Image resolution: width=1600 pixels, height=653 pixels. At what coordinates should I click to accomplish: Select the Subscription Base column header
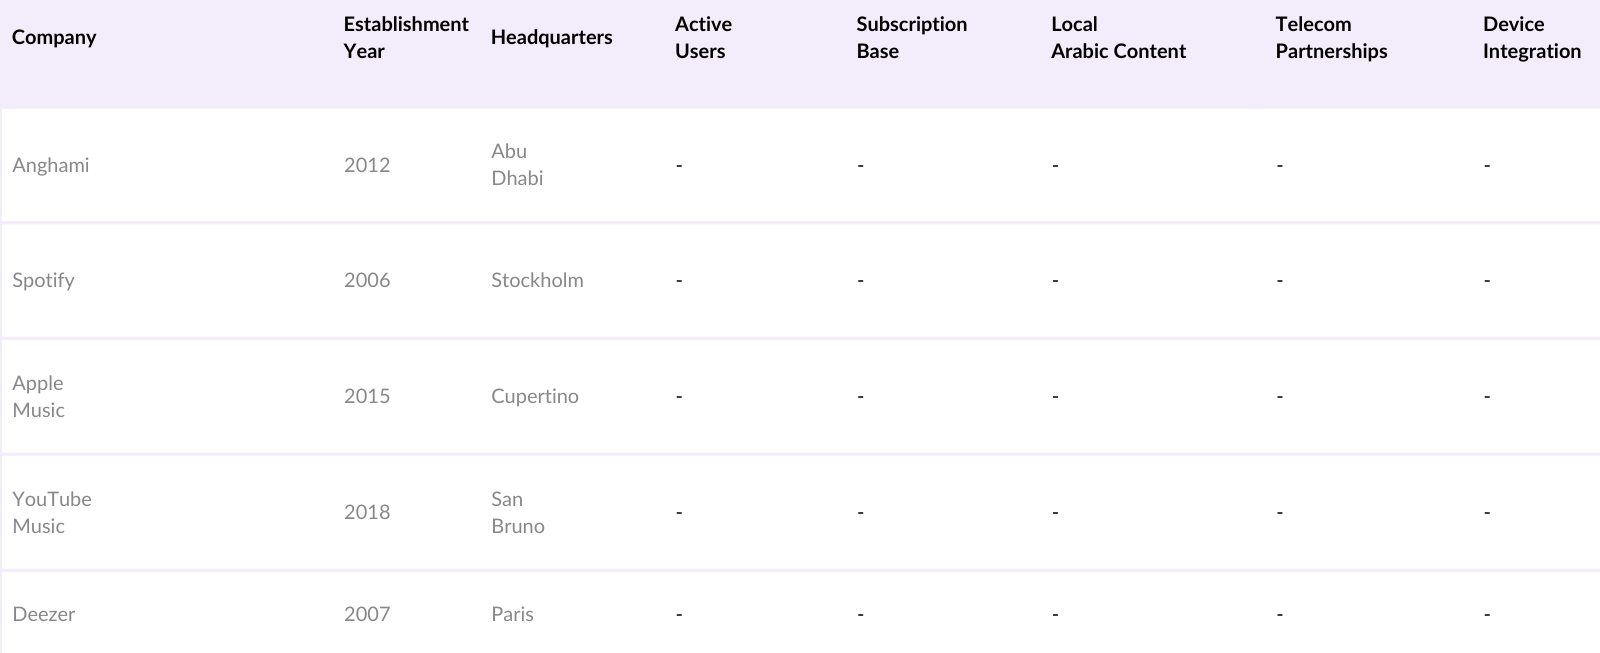[911, 37]
